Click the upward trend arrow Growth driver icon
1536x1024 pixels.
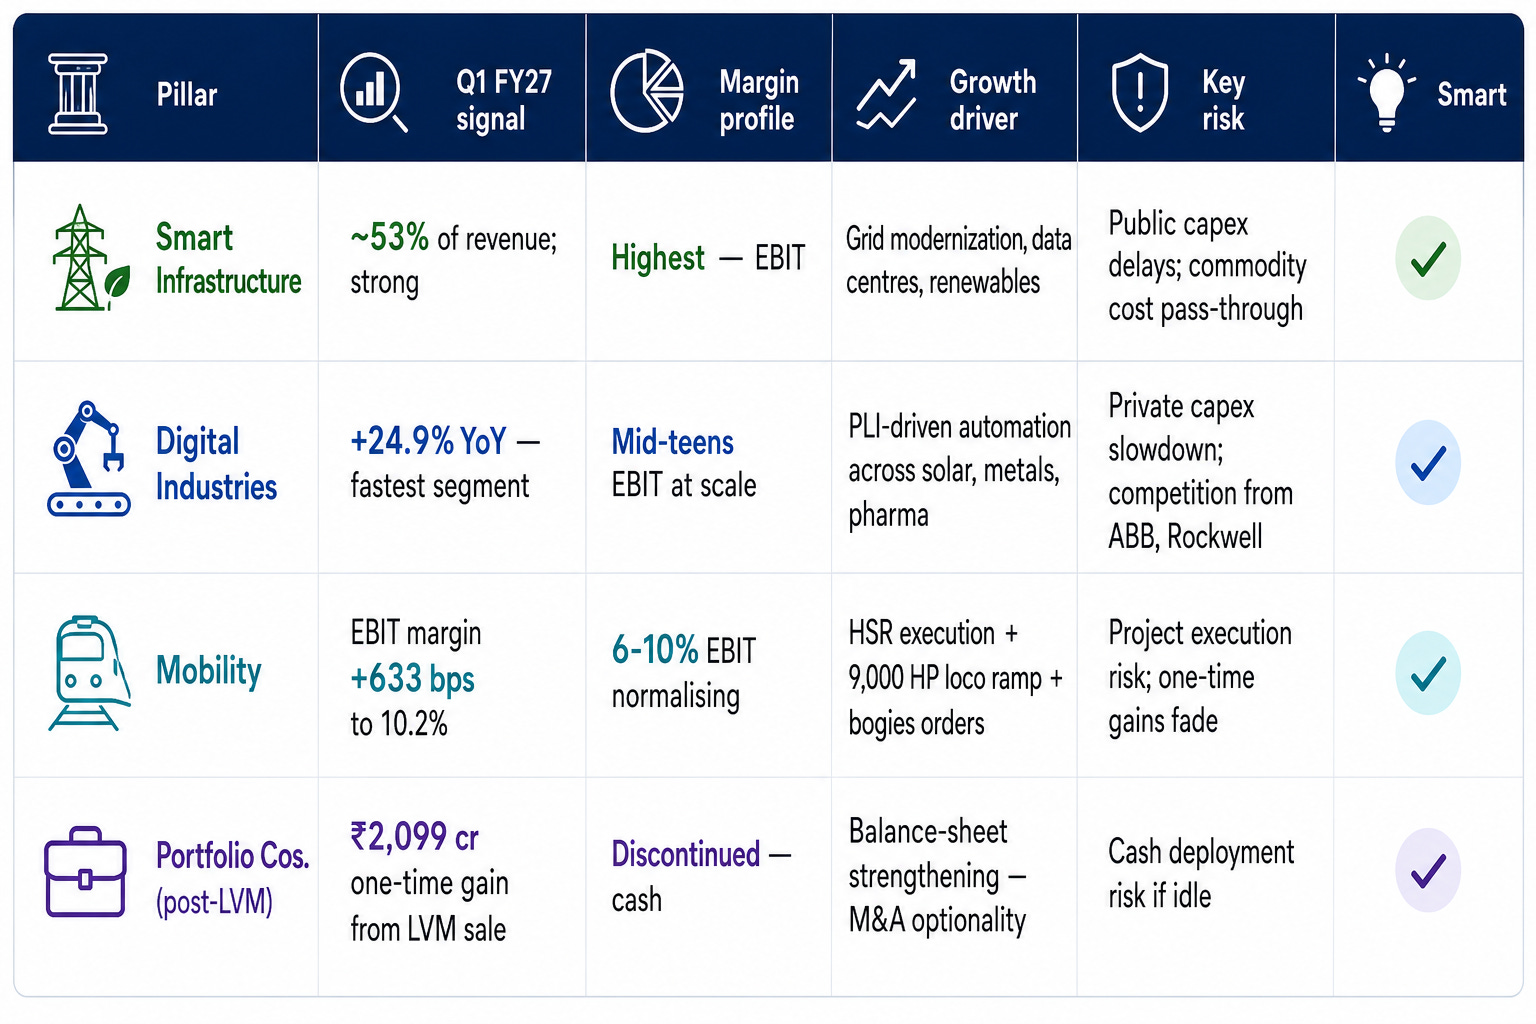(887, 94)
